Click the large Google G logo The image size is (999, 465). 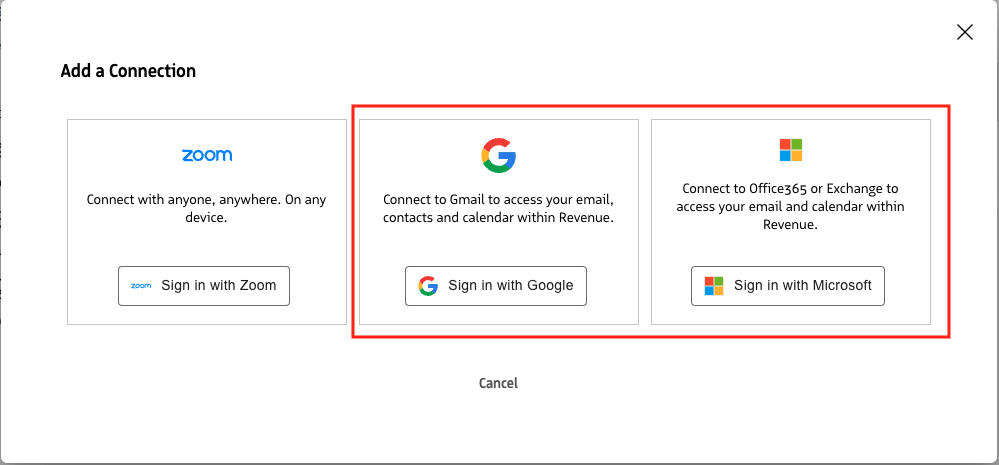(498, 155)
